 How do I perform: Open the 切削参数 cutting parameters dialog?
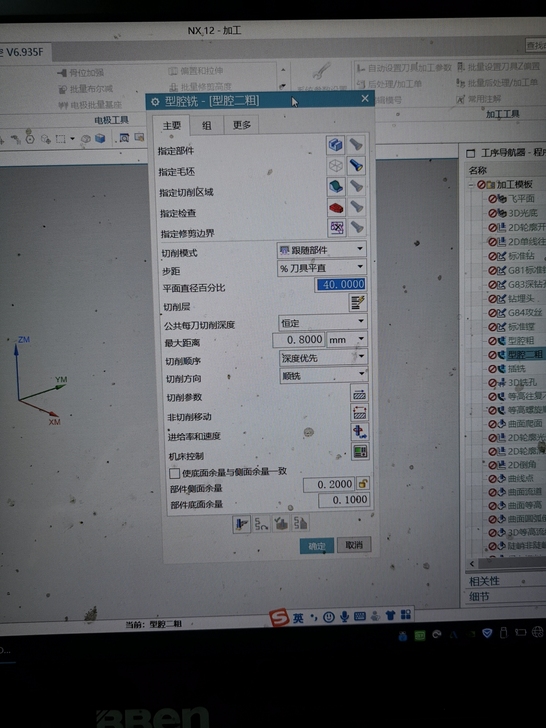(359, 394)
